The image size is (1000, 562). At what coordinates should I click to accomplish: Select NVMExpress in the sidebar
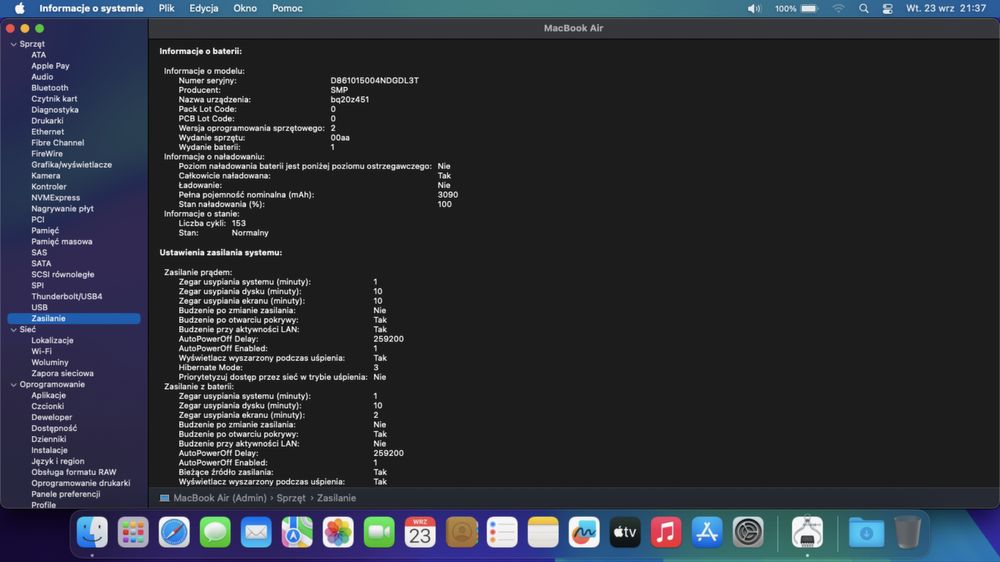[55, 198]
